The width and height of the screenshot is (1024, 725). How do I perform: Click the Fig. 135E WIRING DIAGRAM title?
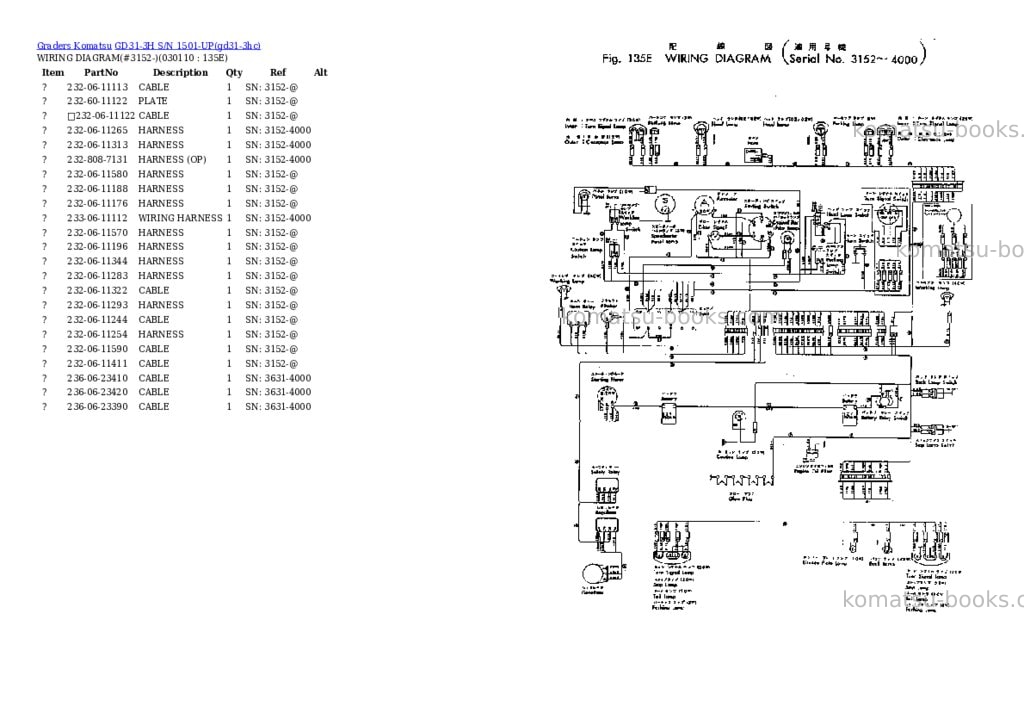(686, 58)
